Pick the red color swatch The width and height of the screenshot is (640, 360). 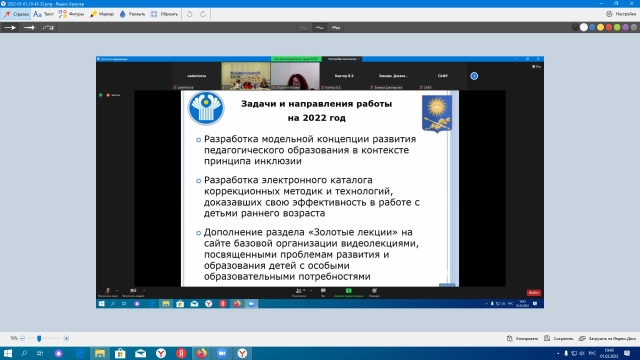click(609, 27)
